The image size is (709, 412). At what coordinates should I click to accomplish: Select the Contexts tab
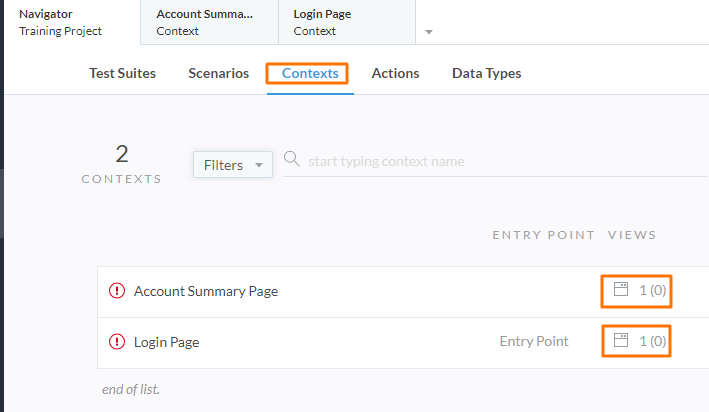310,73
